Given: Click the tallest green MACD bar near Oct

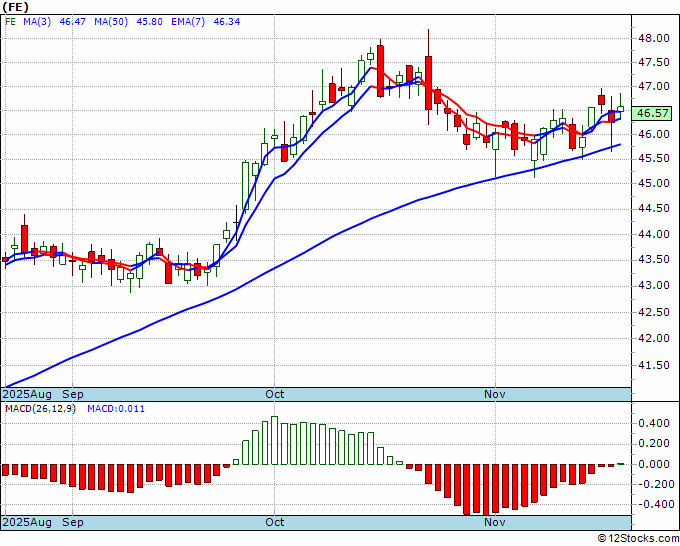Looking at the screenshot, I should click(274, 440).
